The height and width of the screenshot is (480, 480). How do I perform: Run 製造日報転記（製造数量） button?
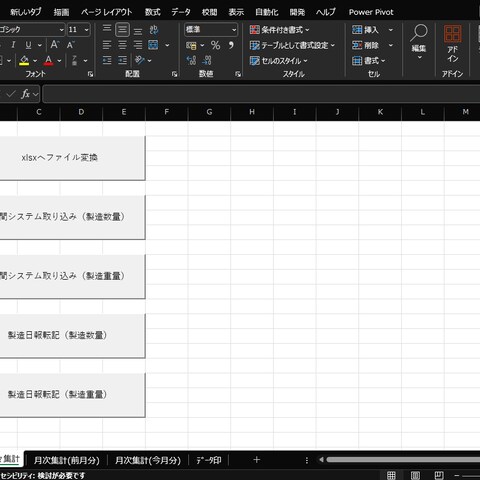(x=72, y=335)
